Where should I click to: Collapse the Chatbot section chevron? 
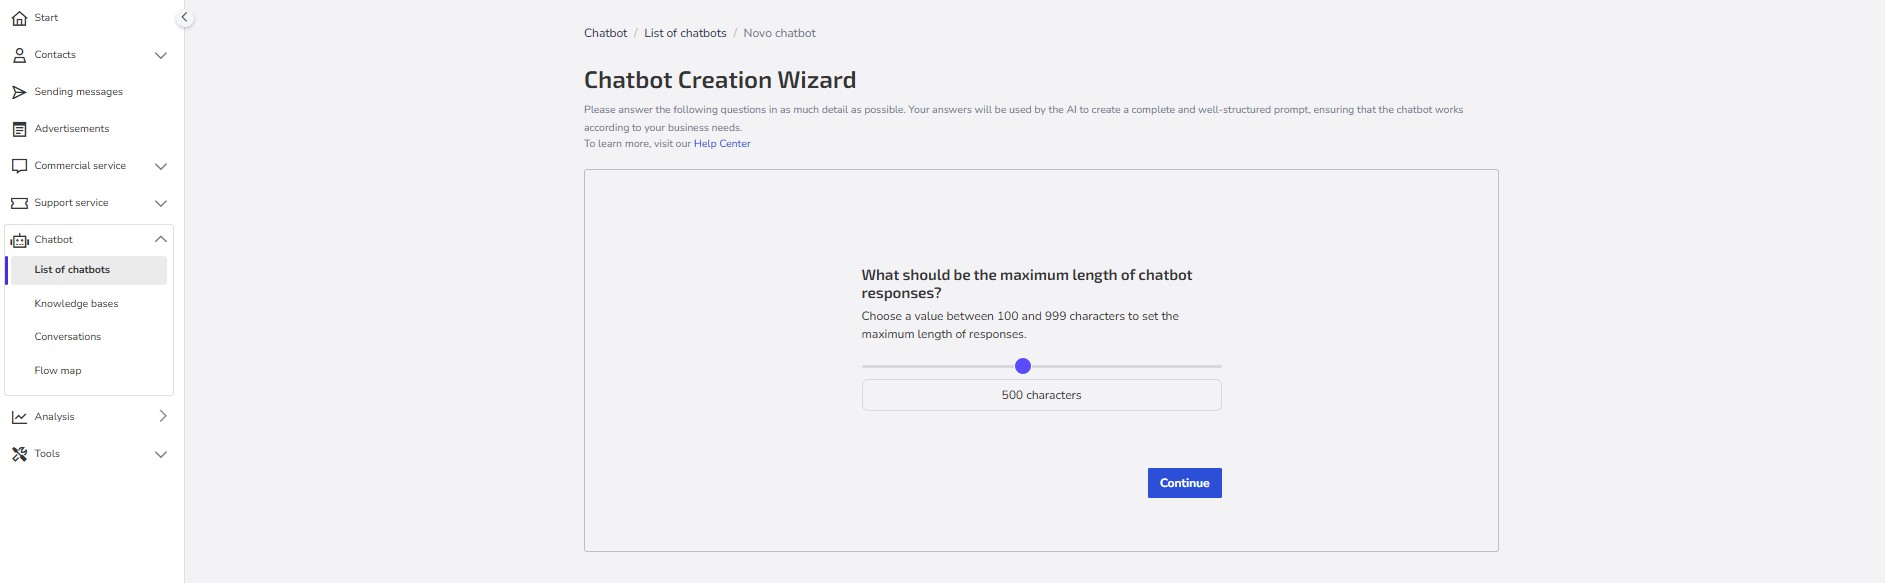tap(161, 240)
